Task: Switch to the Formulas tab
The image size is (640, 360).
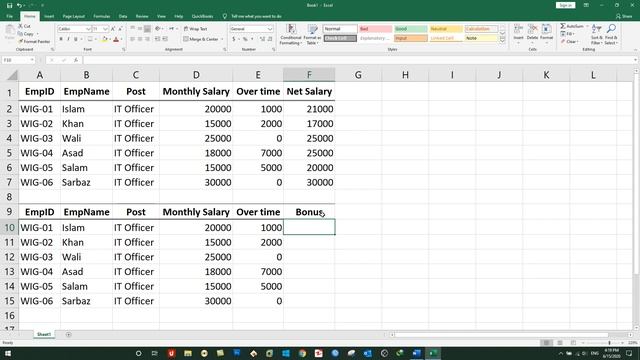Action: point(102,16)
